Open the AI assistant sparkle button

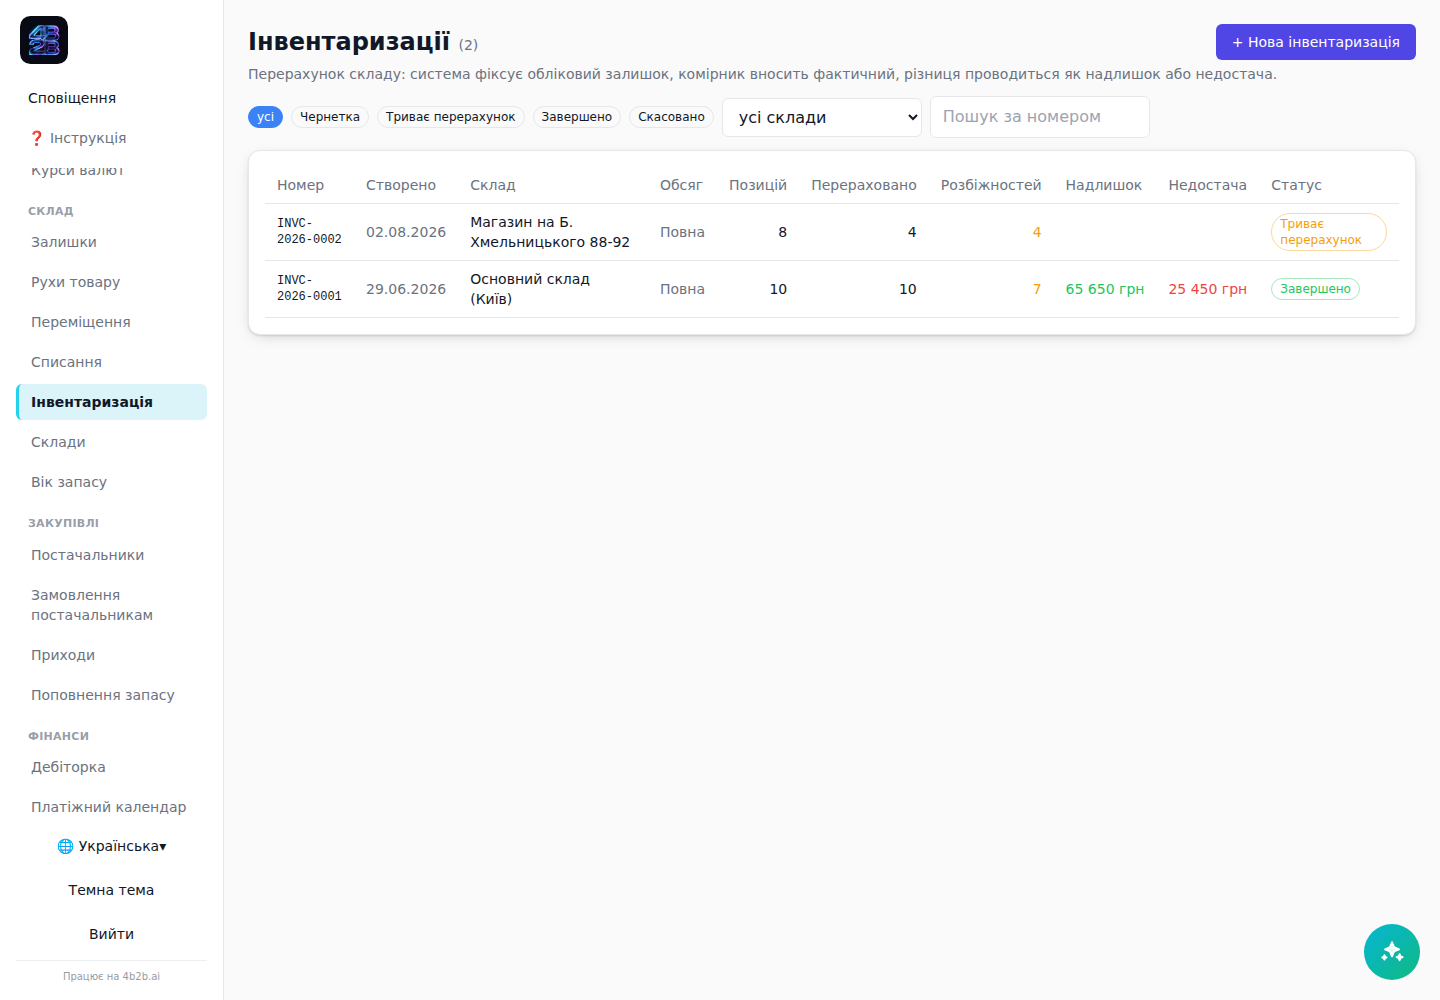(1392, 952)
